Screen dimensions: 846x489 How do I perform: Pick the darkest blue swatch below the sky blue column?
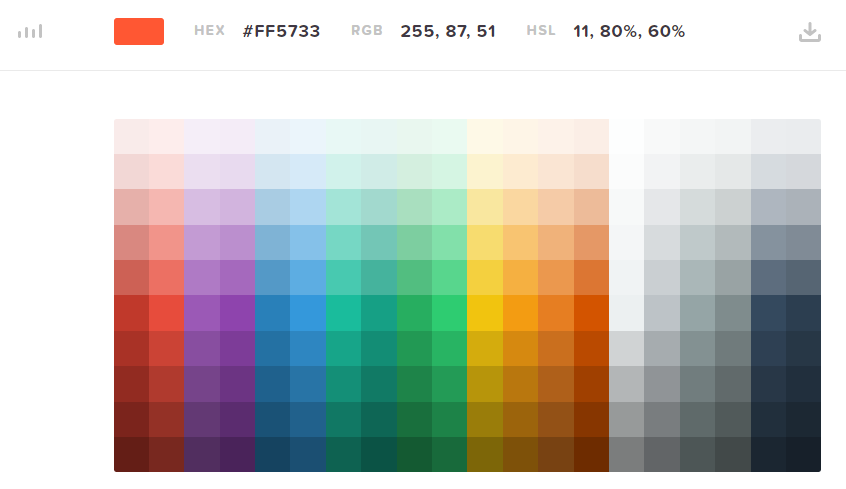tap(308, 454)
